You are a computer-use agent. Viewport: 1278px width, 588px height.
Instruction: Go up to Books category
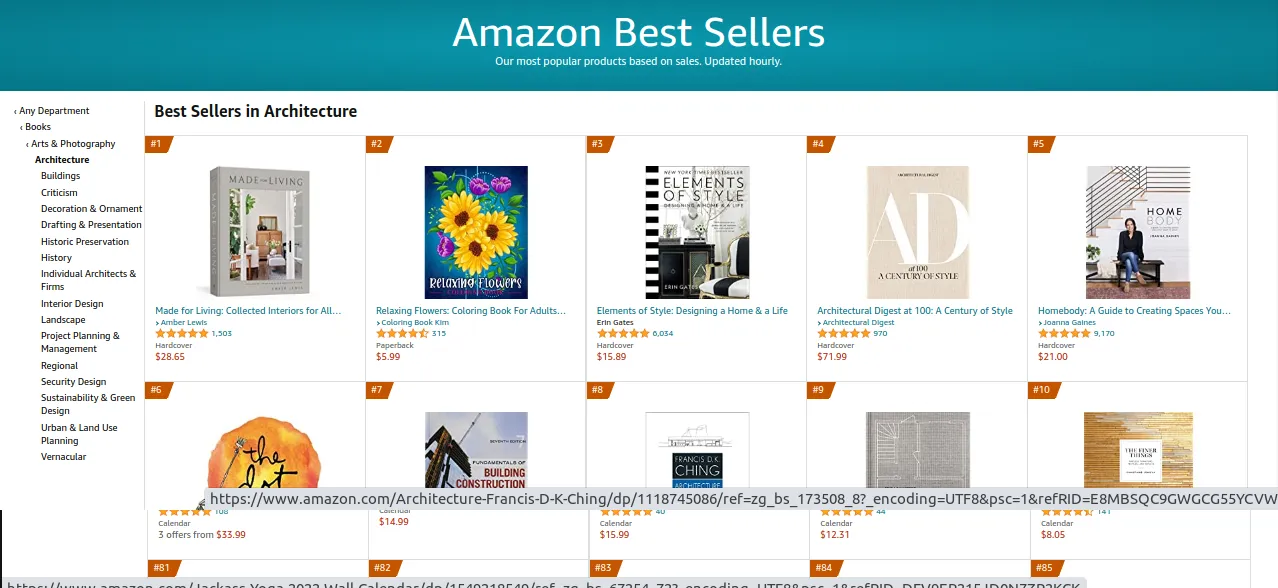click(38, 127)
